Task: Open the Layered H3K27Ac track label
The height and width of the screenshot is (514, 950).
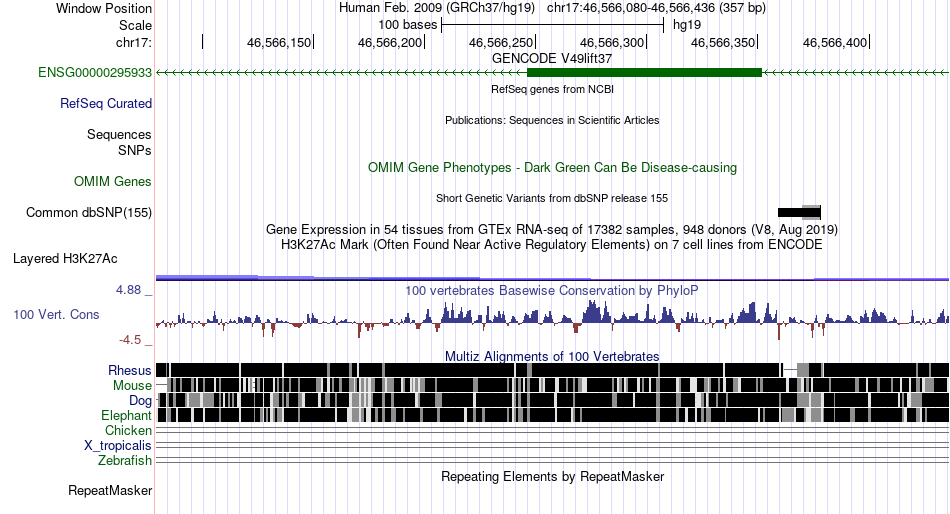Action: coord(65,259)
